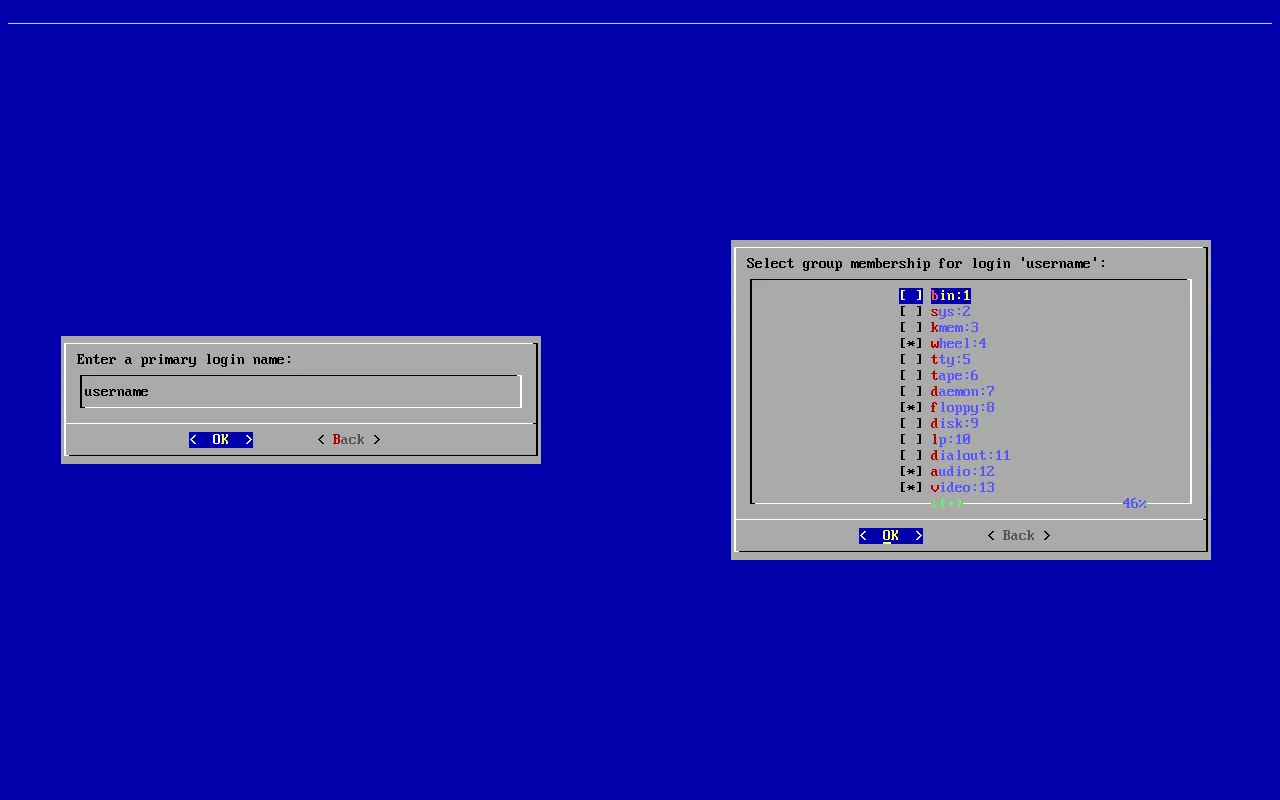Click the 46% scroll position indicator
The image size is (1280, 800).
(x=1135, y=504)
